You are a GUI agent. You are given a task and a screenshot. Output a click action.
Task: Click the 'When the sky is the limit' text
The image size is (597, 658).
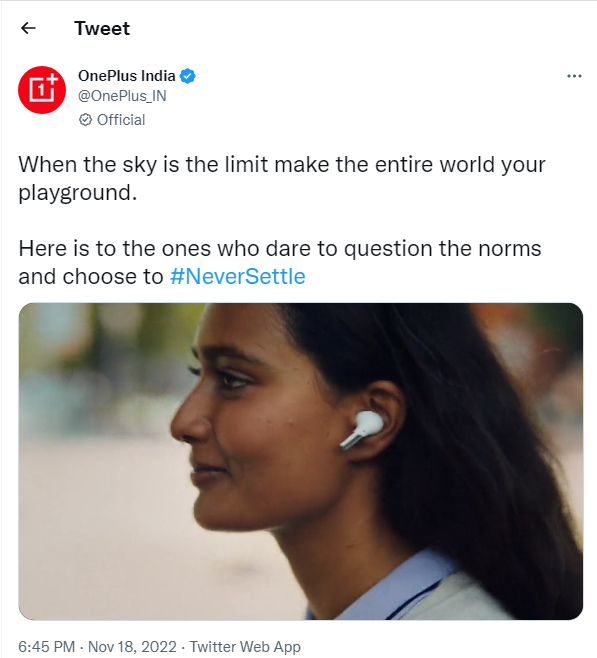tap(143, 164)
